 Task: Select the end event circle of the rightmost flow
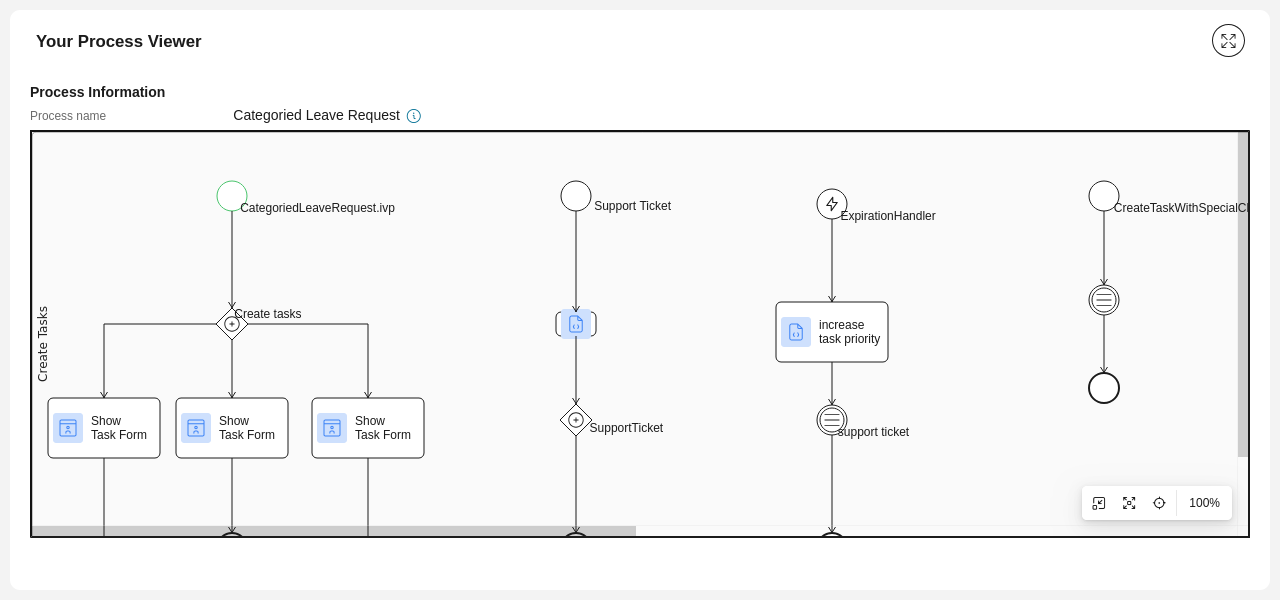[x=1104, y=388]
